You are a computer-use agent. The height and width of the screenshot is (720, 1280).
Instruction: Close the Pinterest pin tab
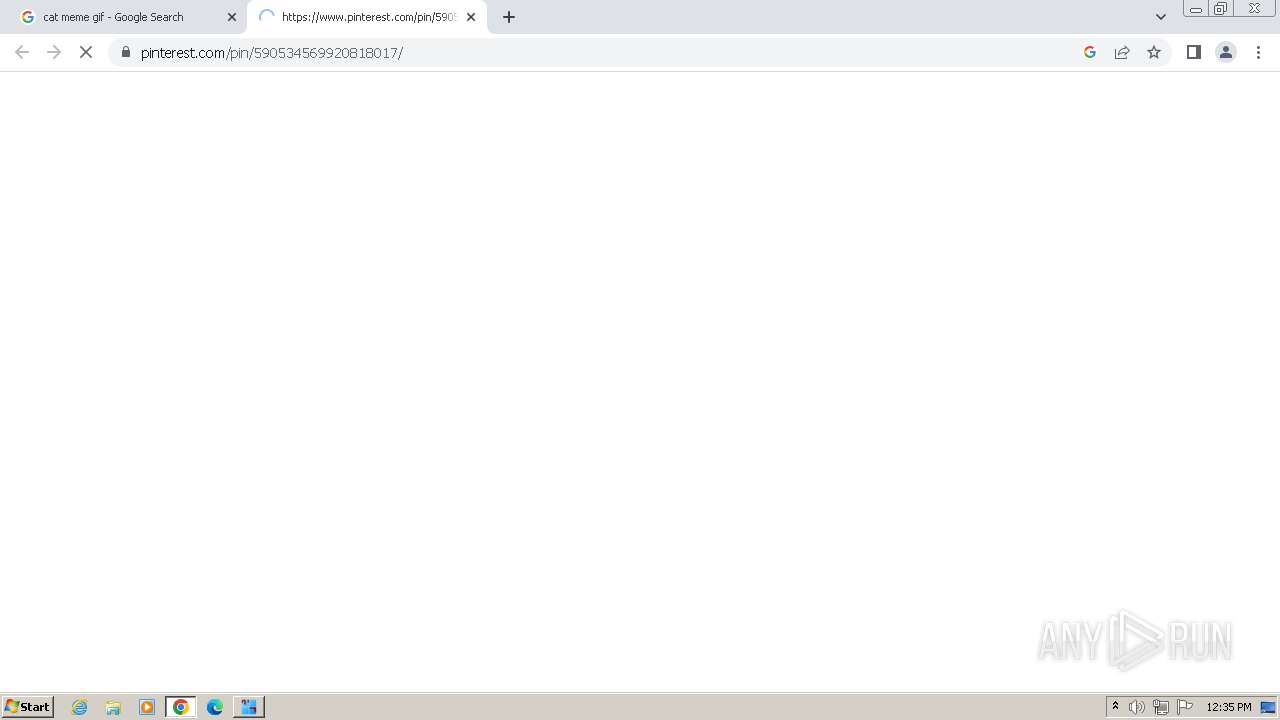[471, 17]
